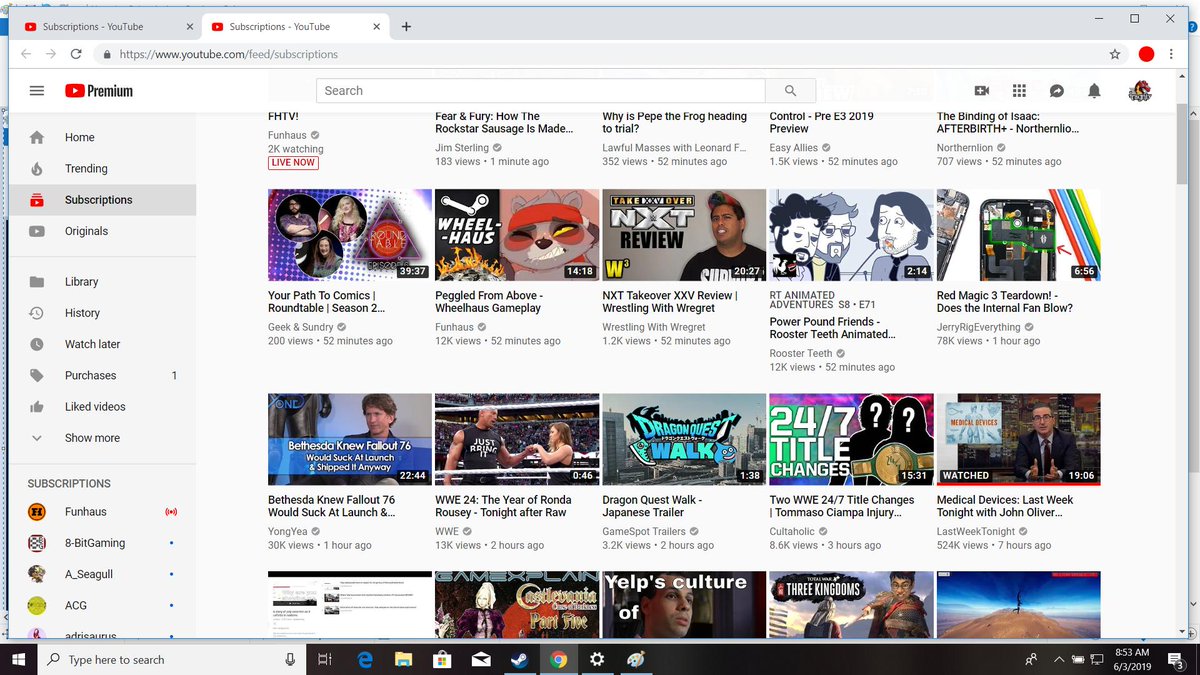This screenshot has height=675, width=1200.
Task: Open Bethesda Knew Fallout 76 thumbnail
Action: 350,439
